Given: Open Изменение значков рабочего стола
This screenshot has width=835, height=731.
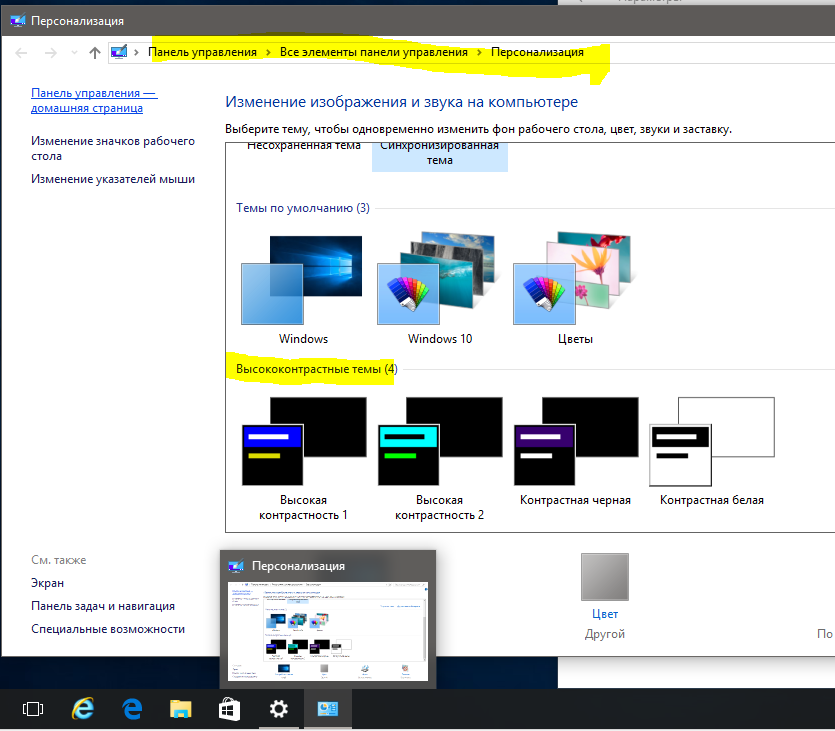Looking at the screenshot, I should (113, 149).
